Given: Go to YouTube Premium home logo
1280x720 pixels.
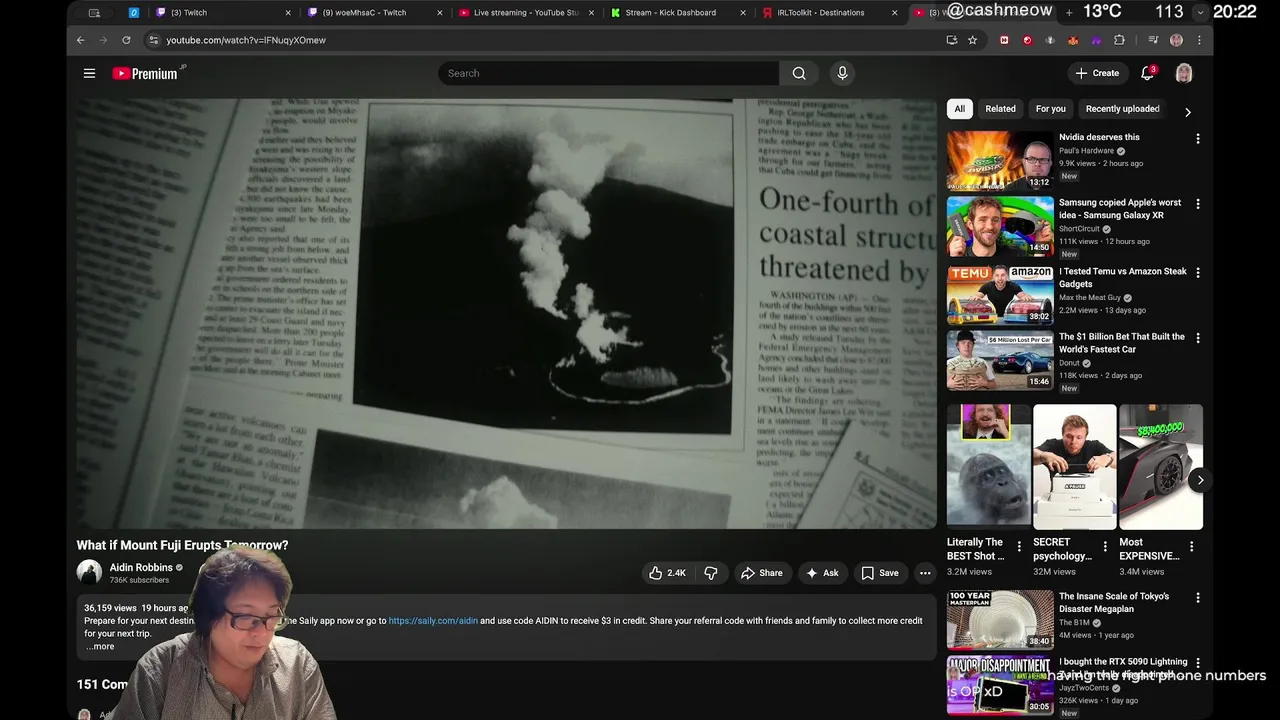Looking at the screenshot, I should 146,73.
